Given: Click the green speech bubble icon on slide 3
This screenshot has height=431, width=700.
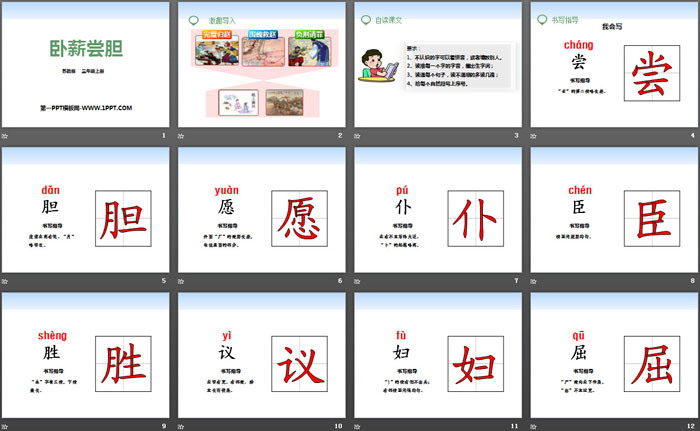Looking at the screenshot, I should [x=366, y=20].
